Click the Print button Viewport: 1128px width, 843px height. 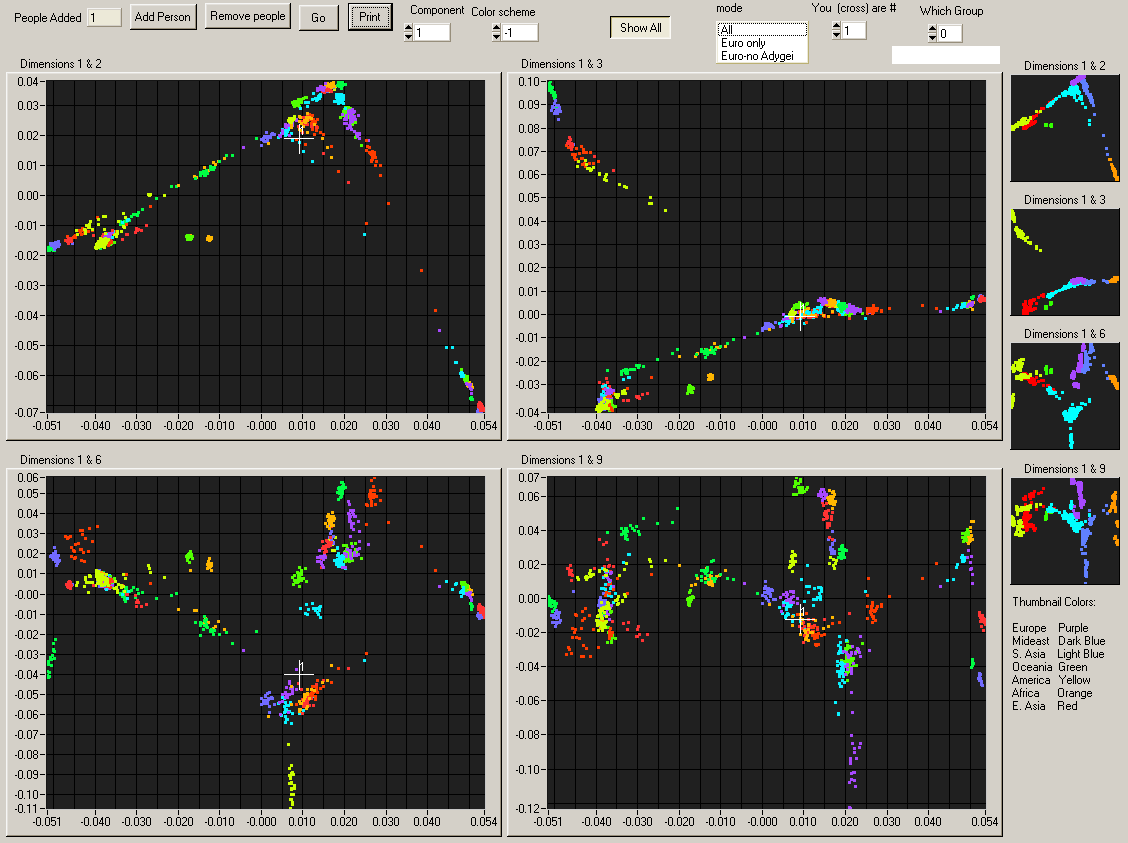[x=370, y=17]
